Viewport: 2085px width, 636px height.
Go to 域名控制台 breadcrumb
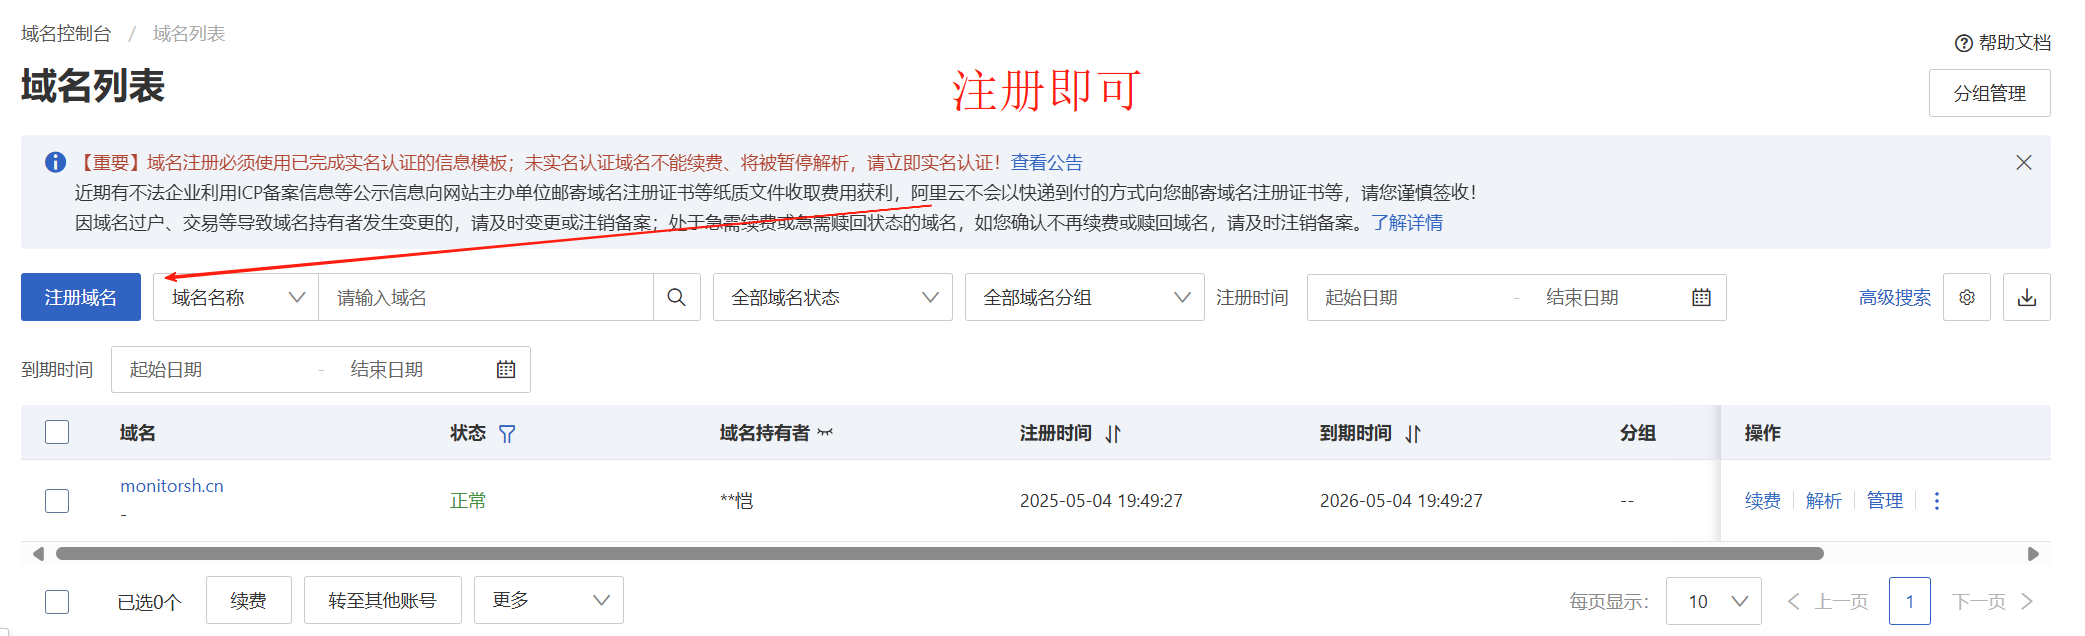click(66, 34)
